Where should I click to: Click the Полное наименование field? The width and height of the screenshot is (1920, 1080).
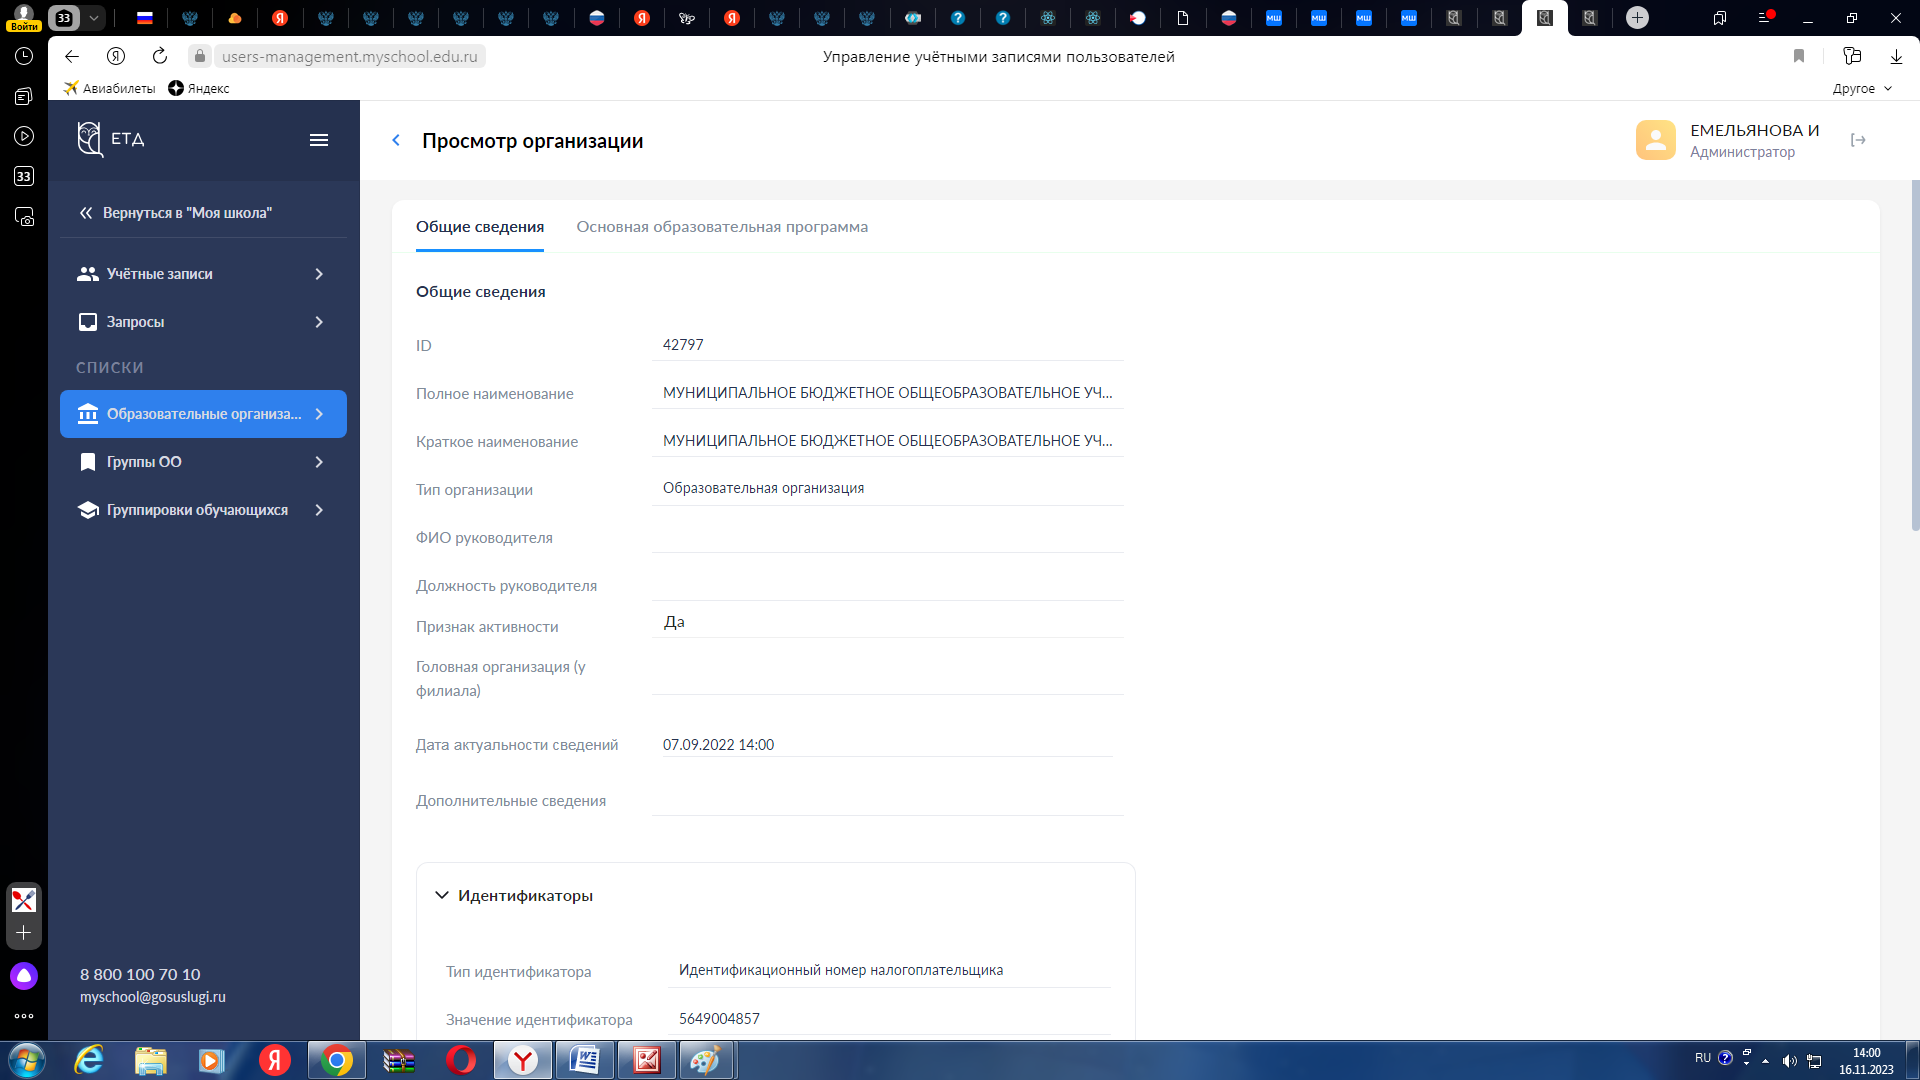[888, 393]
